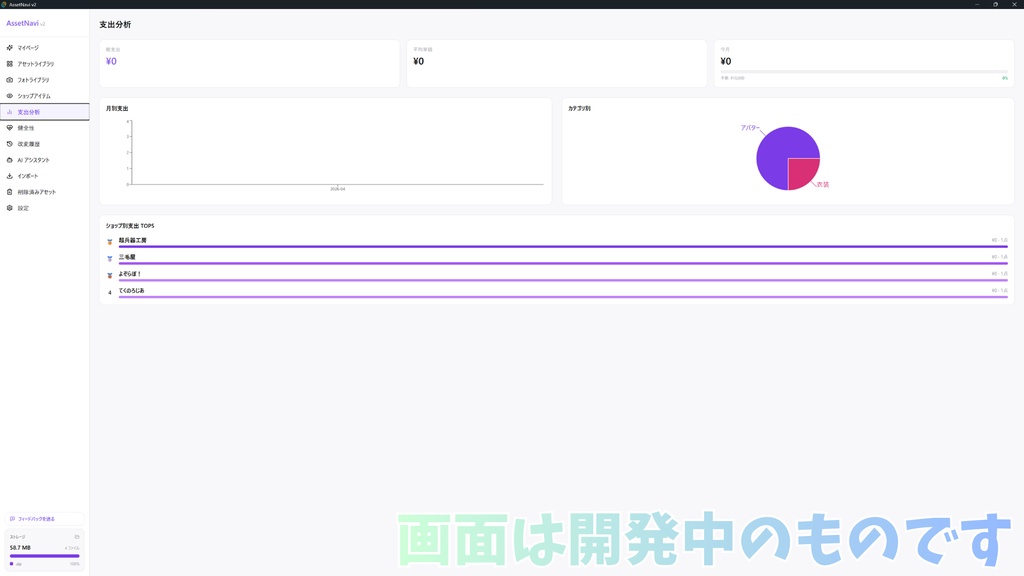Click the ショップアイテム eye icon
Viewport: 1024px width, 576px height.
point(9,95)
